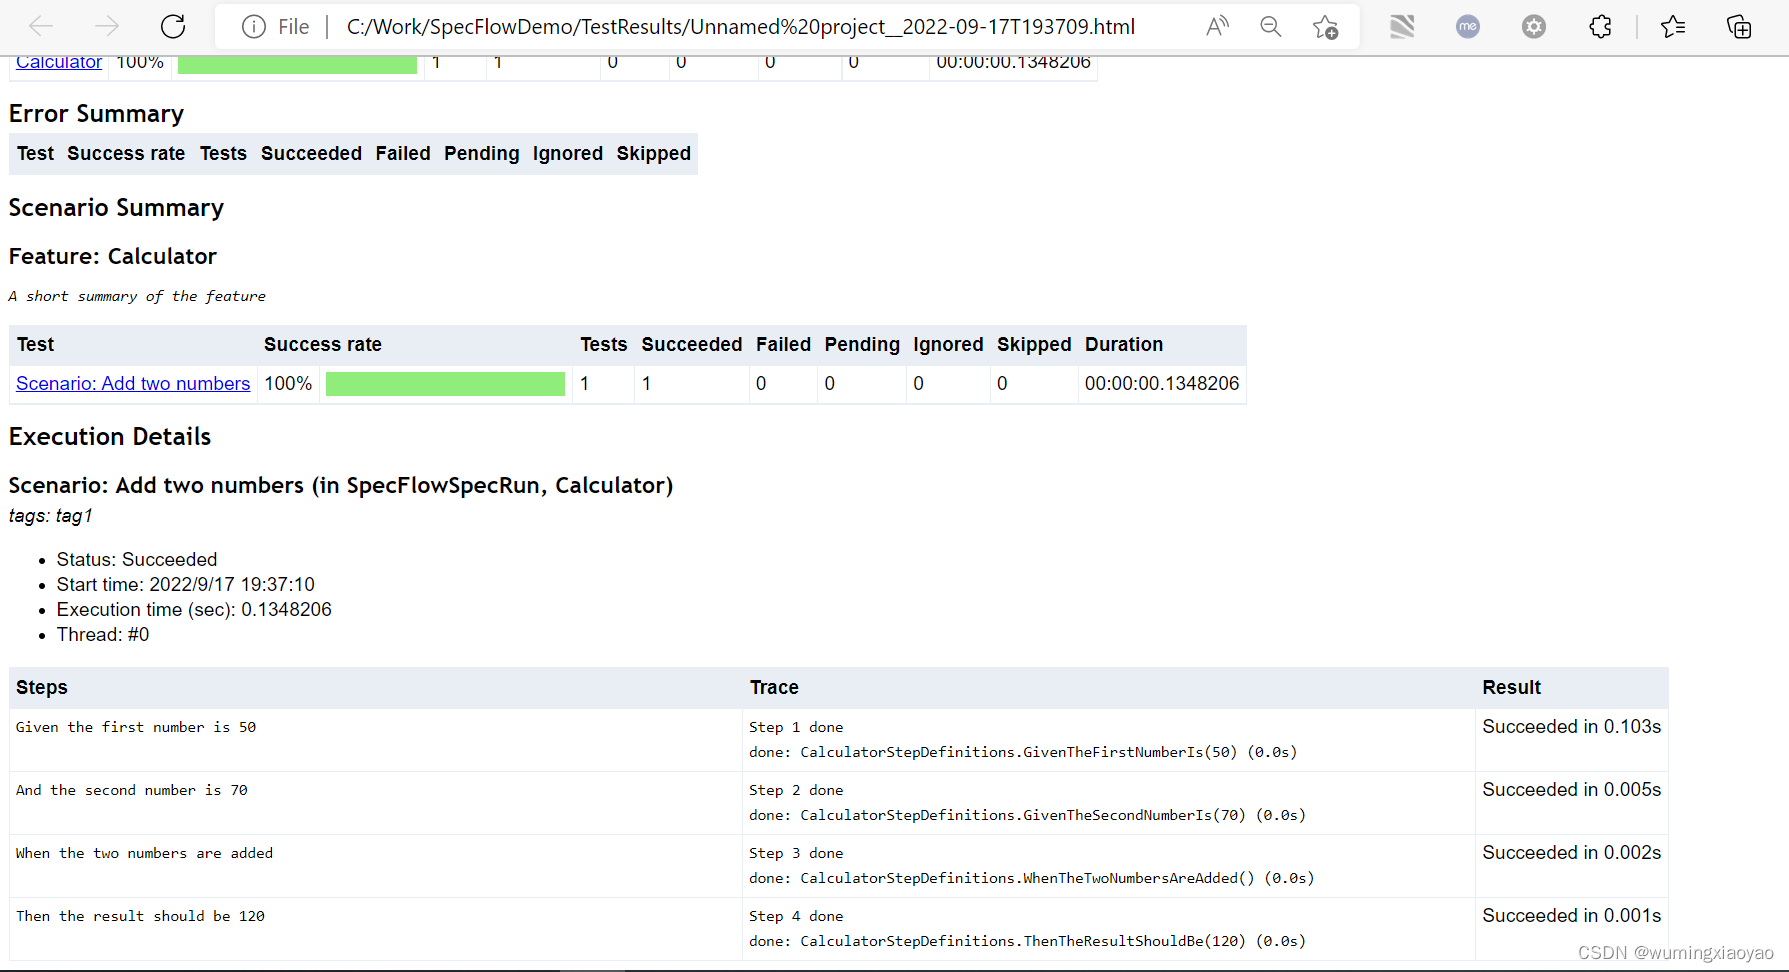Open the 'me' extension
The width and height of the screenshot is (1789, 972).
coord(1467,26)
